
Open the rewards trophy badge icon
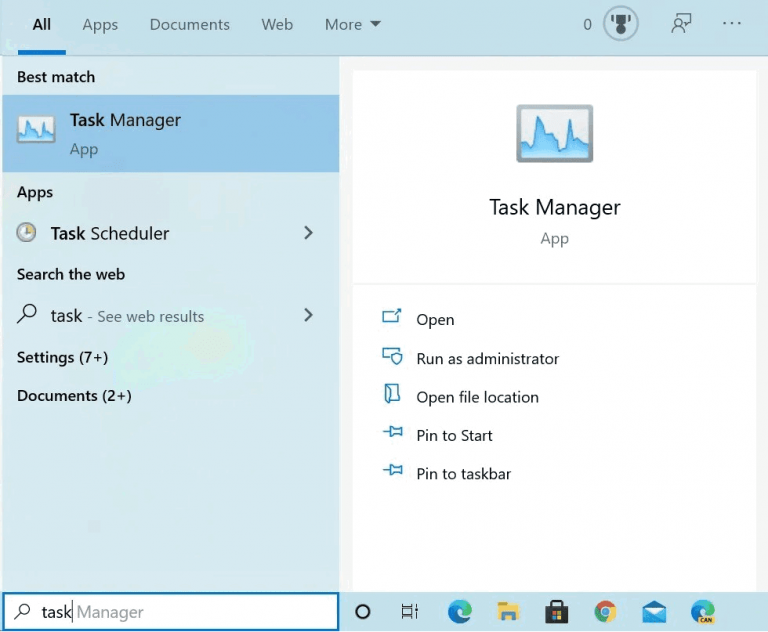pos(620,25)
